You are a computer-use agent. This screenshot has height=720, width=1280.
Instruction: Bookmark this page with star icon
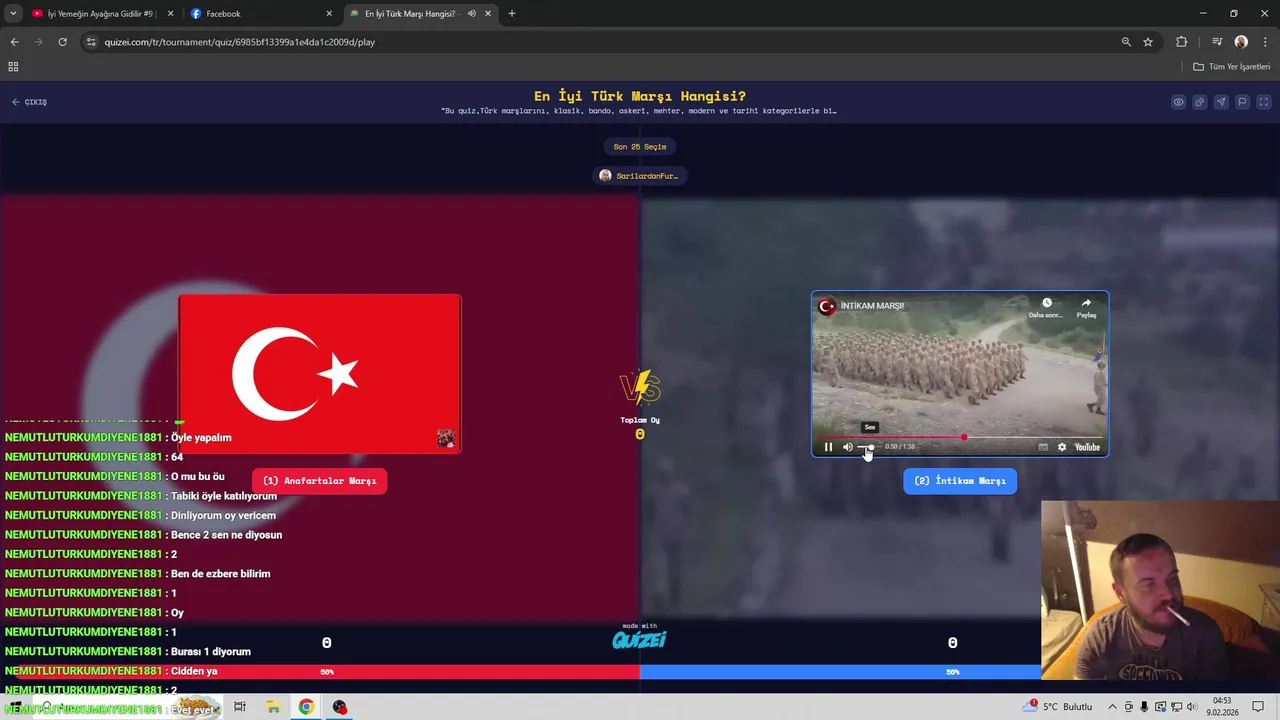point(1148,42)
